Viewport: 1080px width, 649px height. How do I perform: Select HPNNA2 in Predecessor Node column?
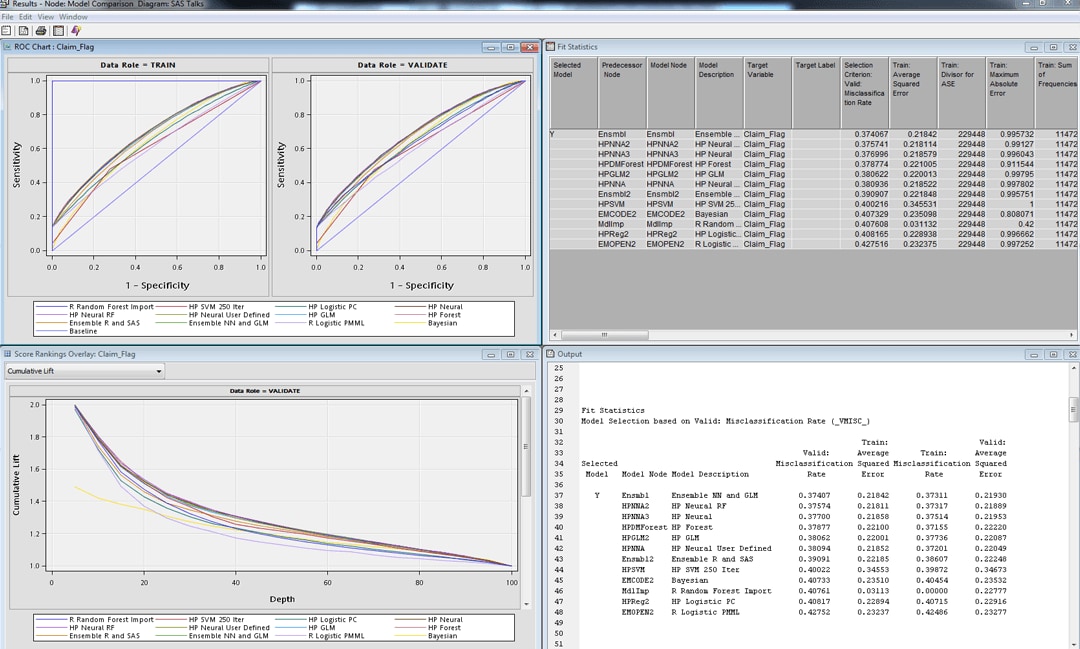click(x=621, y=145)
